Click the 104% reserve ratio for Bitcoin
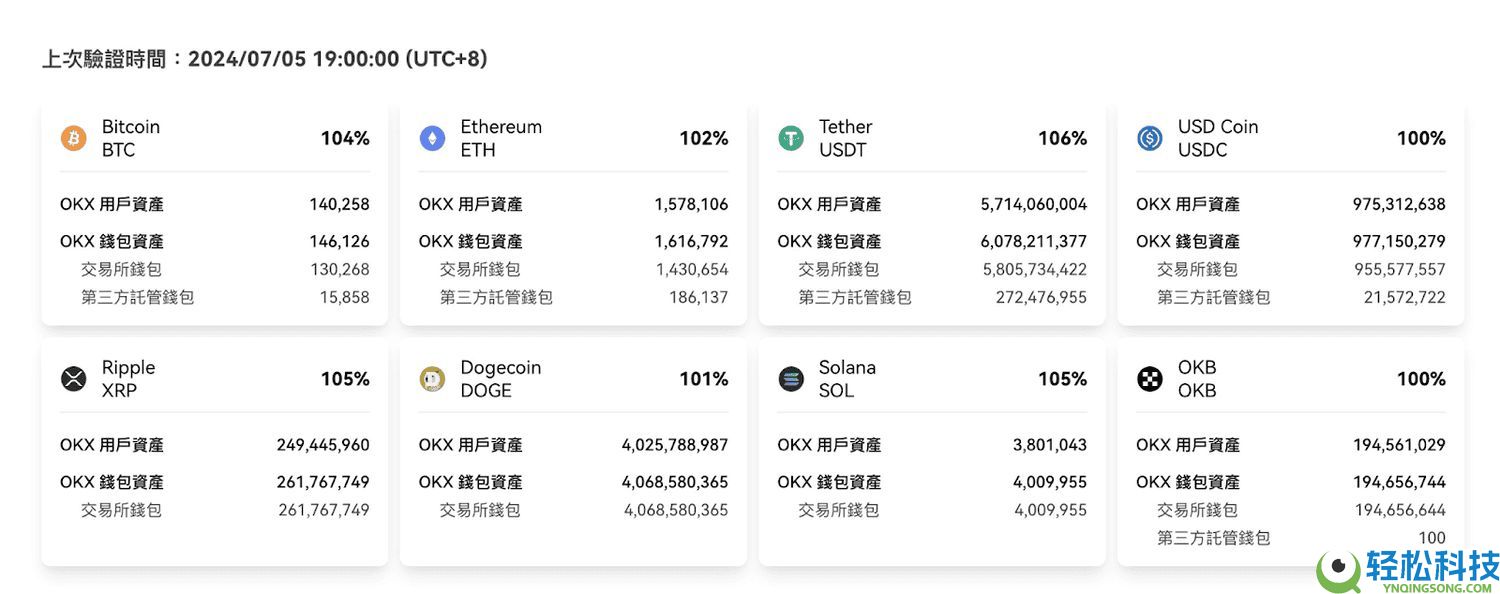The width and height of the screenshot is (1500, 594). [345, 138]
